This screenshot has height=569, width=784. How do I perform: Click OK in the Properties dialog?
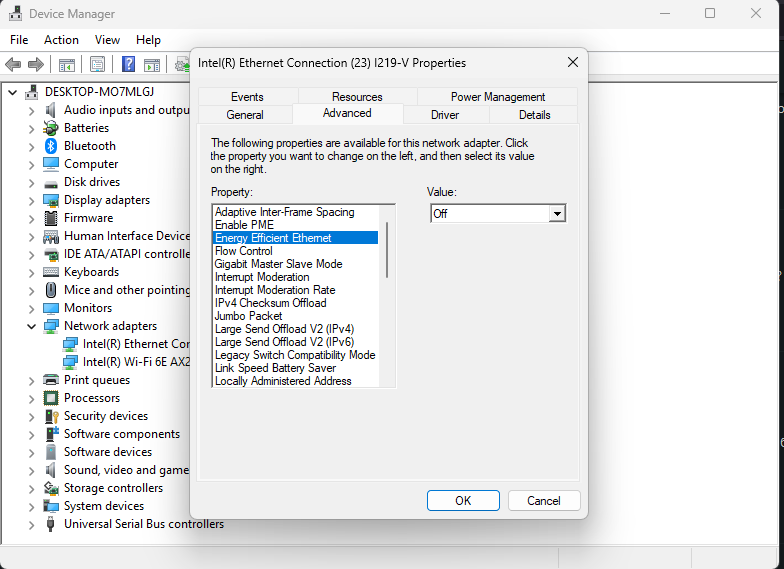[463, 500]
